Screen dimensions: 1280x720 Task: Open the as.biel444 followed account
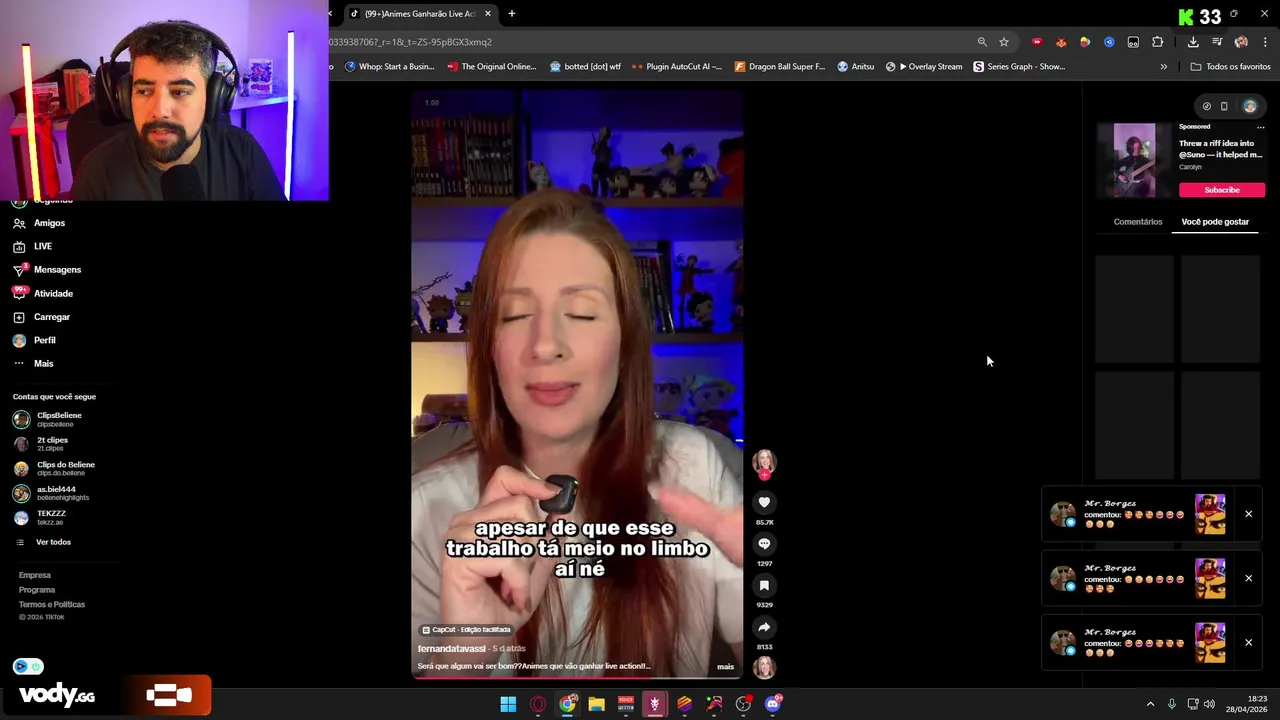(x=51, y=493)
